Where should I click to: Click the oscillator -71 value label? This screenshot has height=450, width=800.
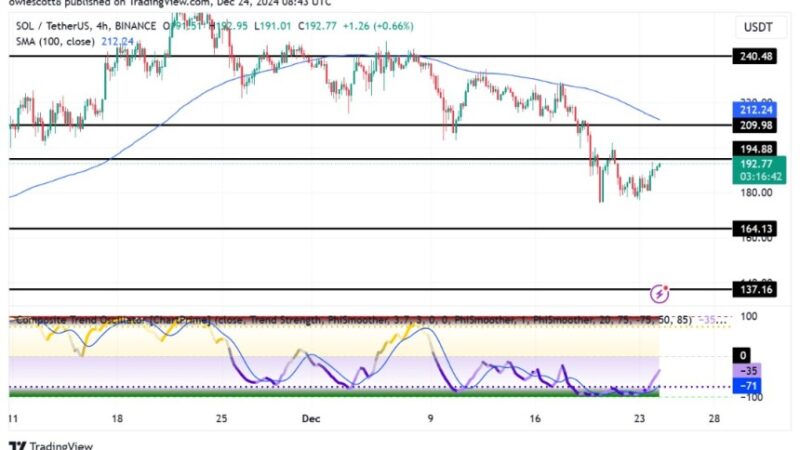click(x=748, y=386)
